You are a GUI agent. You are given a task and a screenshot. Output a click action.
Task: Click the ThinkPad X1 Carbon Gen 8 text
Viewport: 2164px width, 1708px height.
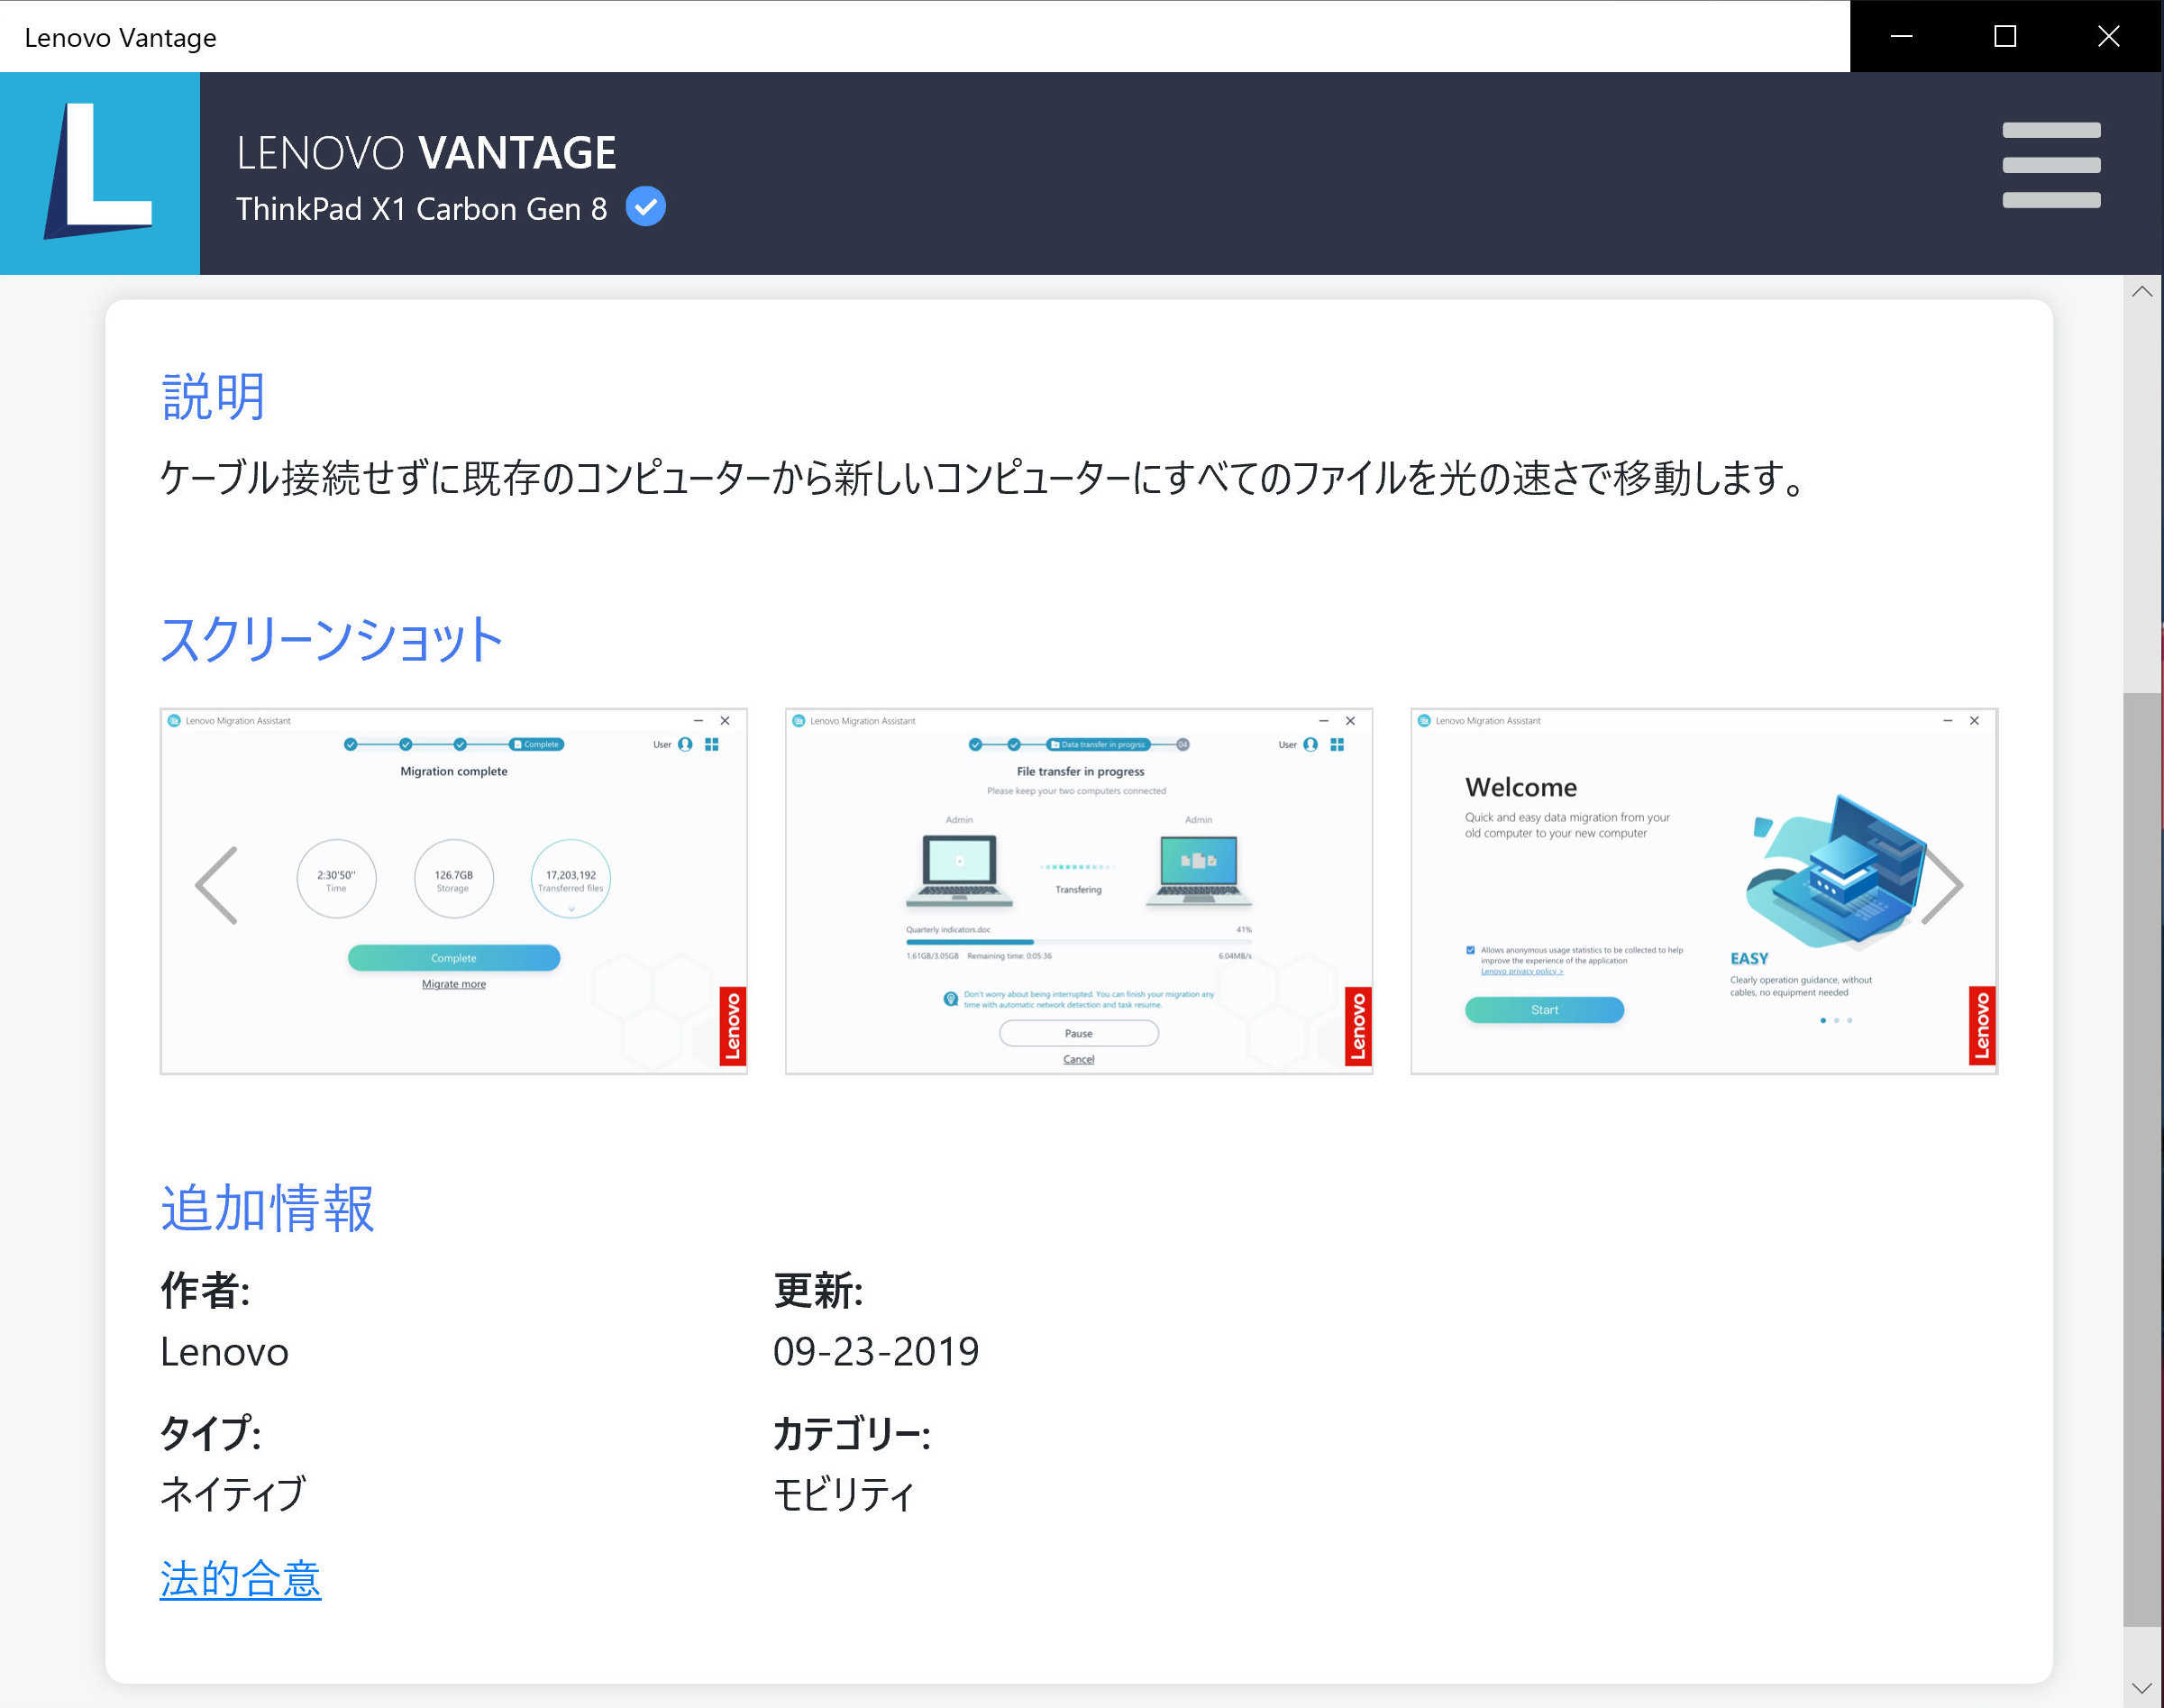click(x=421, y=208)
